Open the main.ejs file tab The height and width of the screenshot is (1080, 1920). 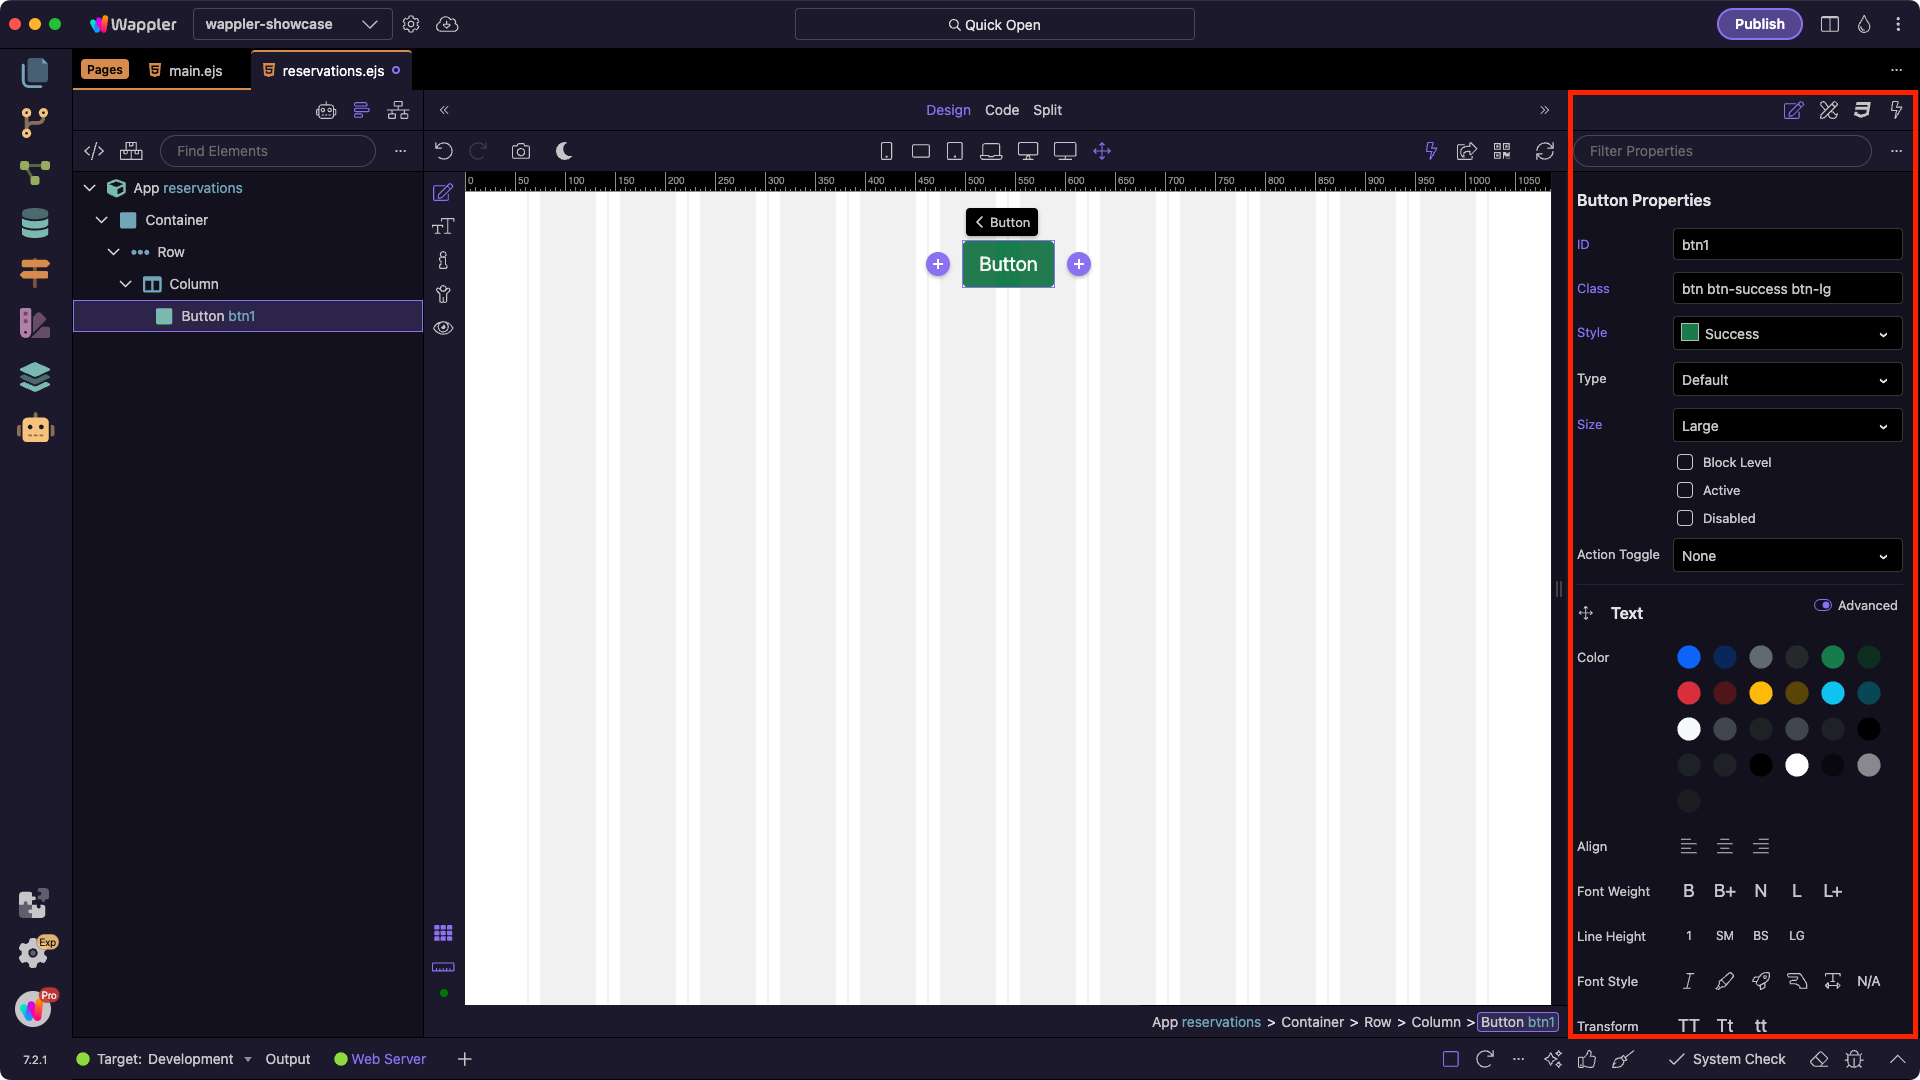(186, 70)
